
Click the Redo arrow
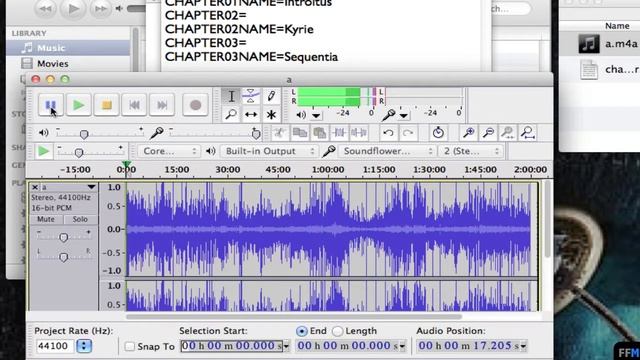[408, 133]
